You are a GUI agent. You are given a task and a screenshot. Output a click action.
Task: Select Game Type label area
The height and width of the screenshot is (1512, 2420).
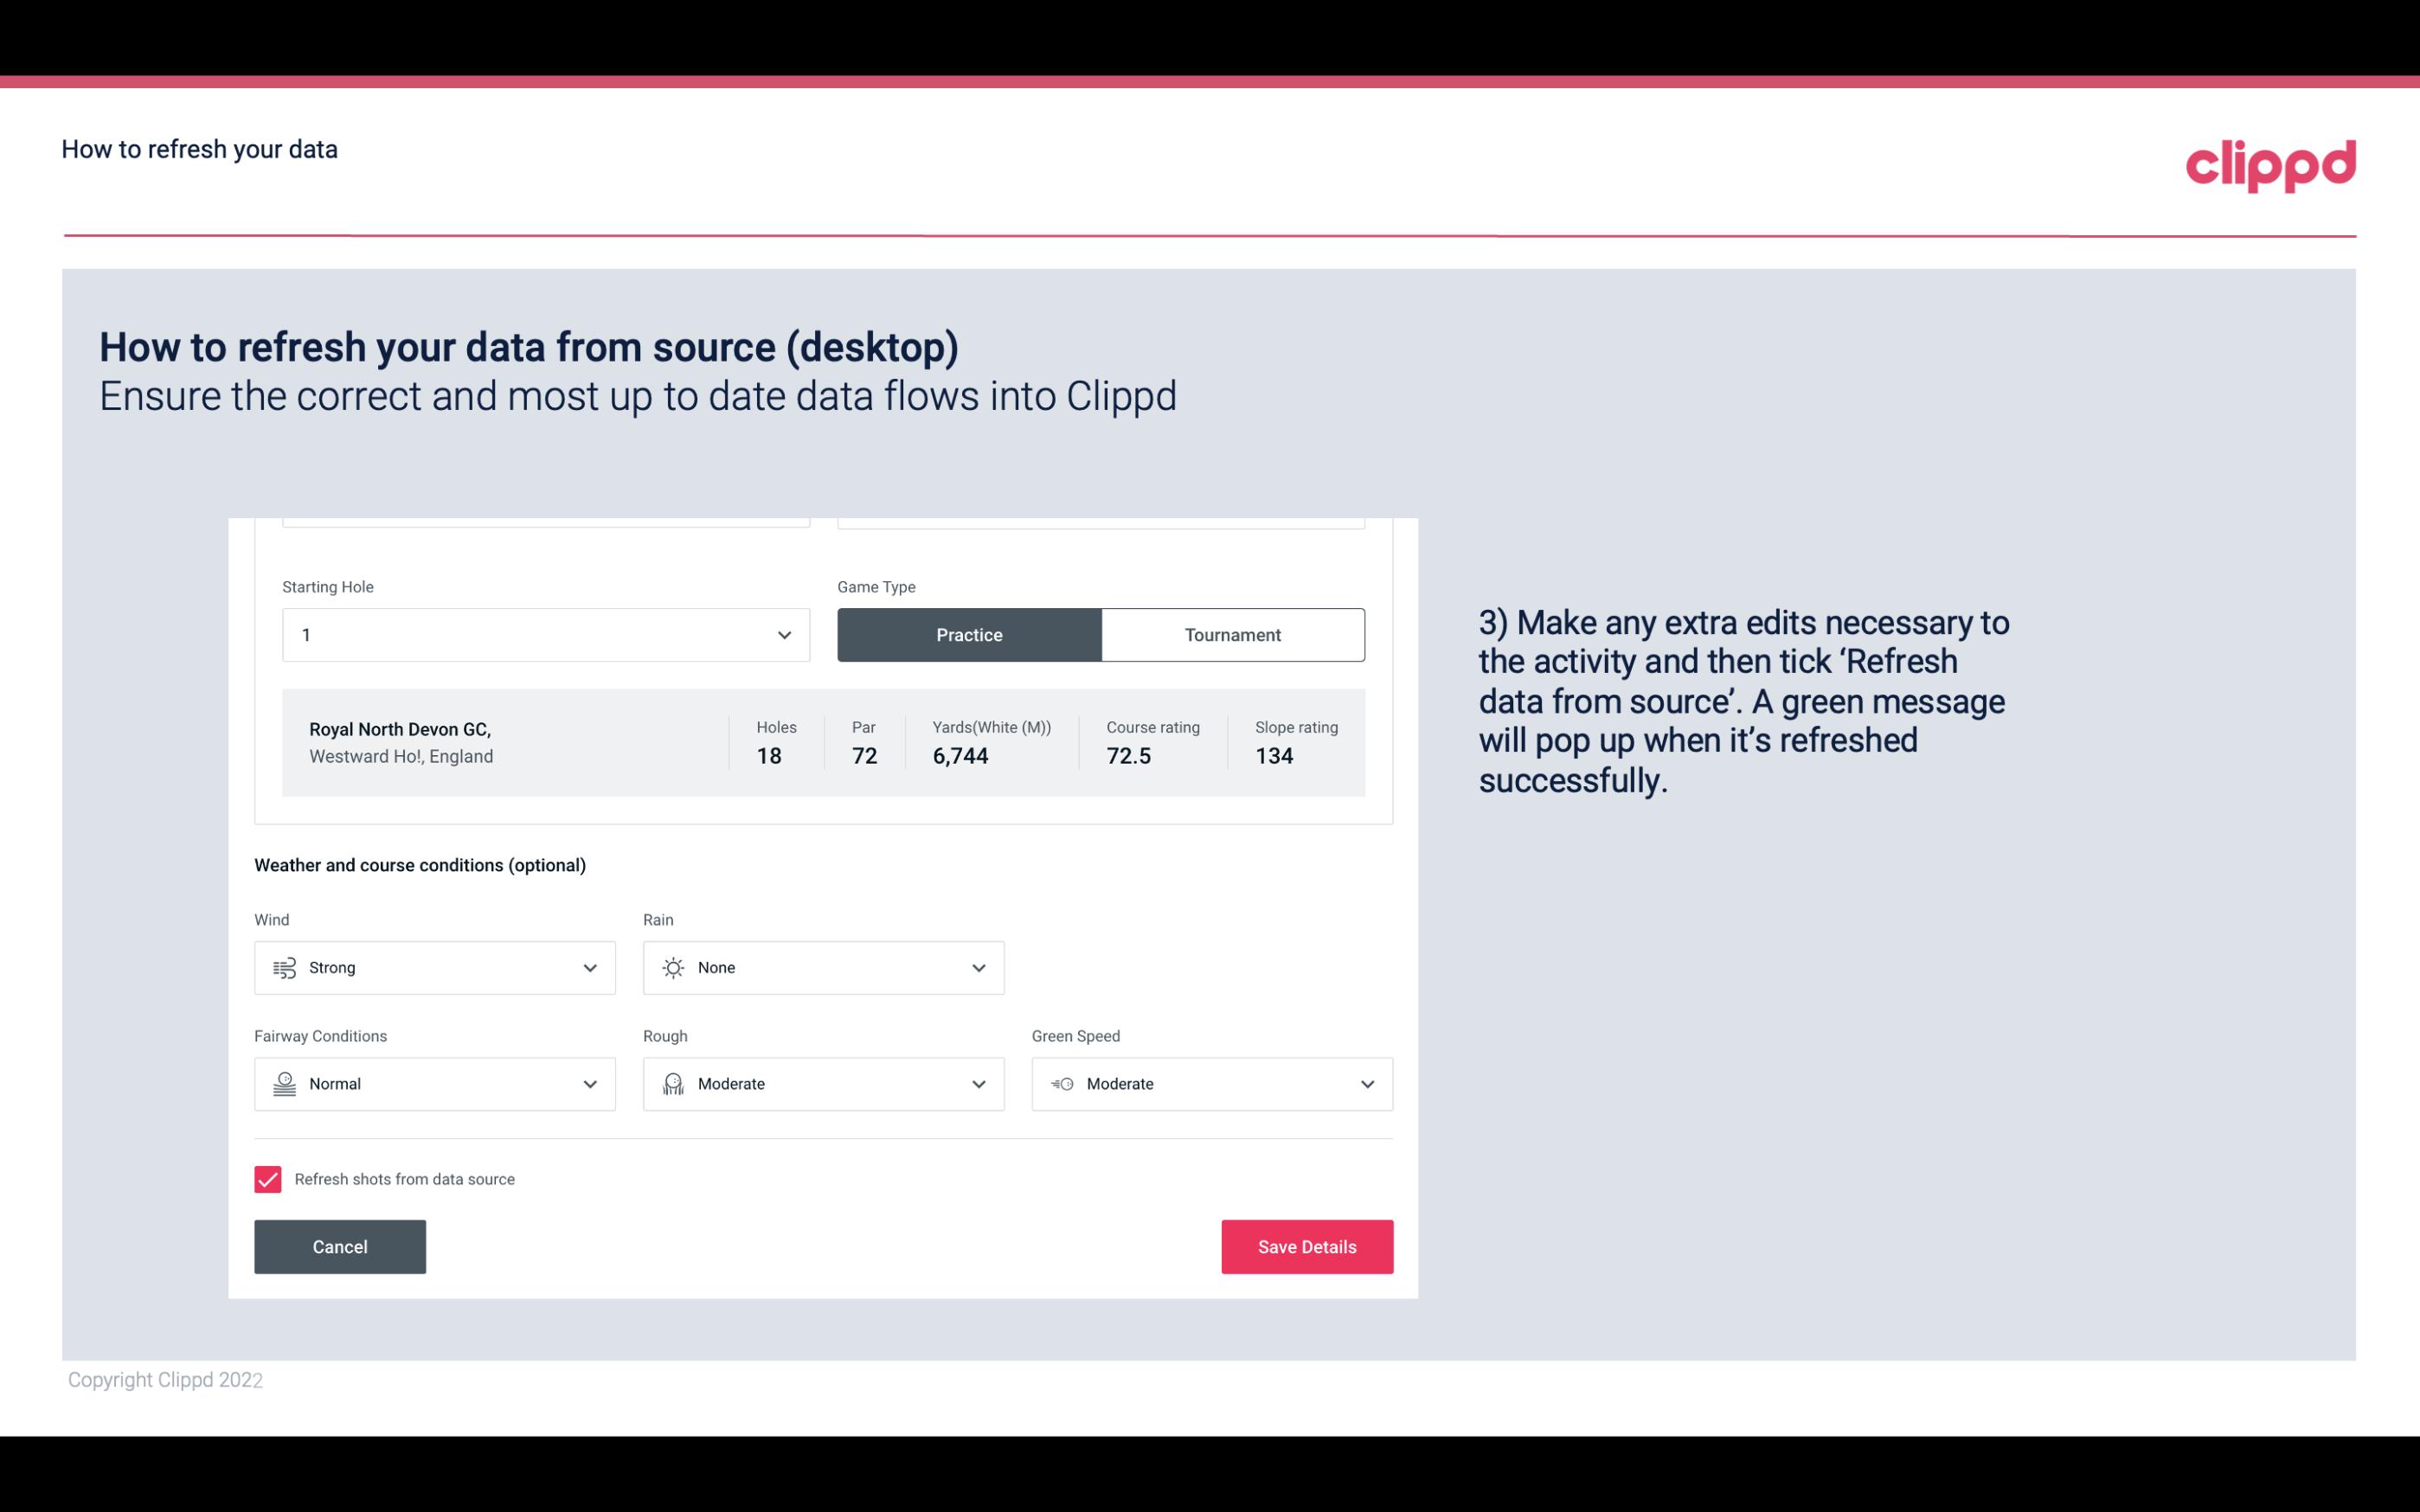[x=875, y=586]
